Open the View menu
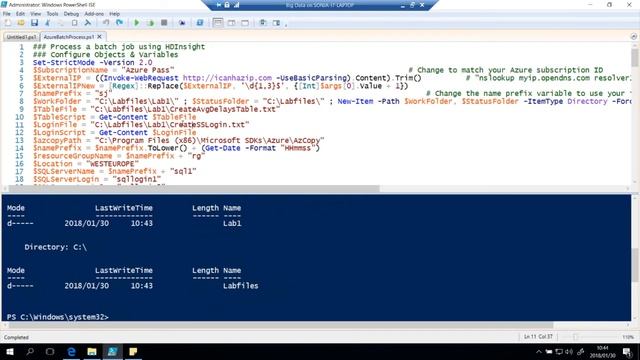640x360 pixels. (x=36, y=14)
